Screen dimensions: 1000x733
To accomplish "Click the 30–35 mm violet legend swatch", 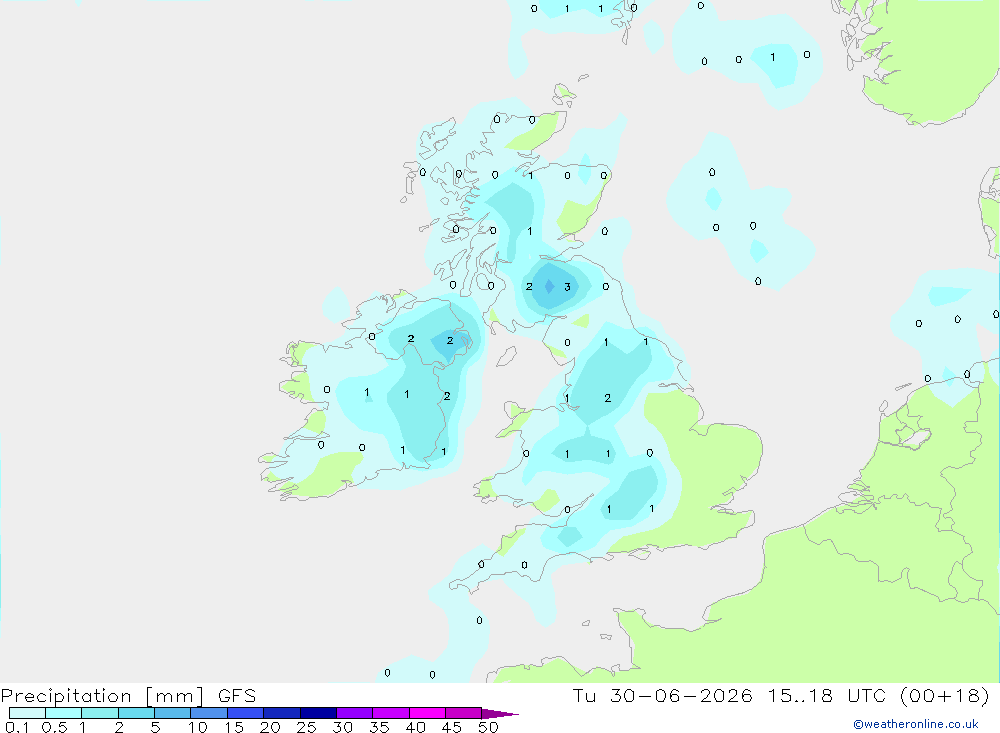I will coord(355,713).
